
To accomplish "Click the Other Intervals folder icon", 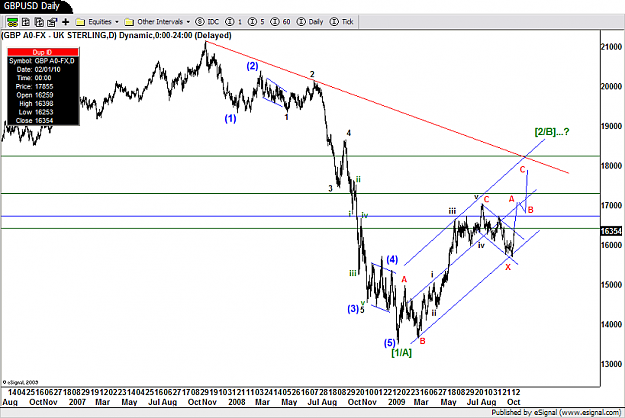I will click(129, 22).
